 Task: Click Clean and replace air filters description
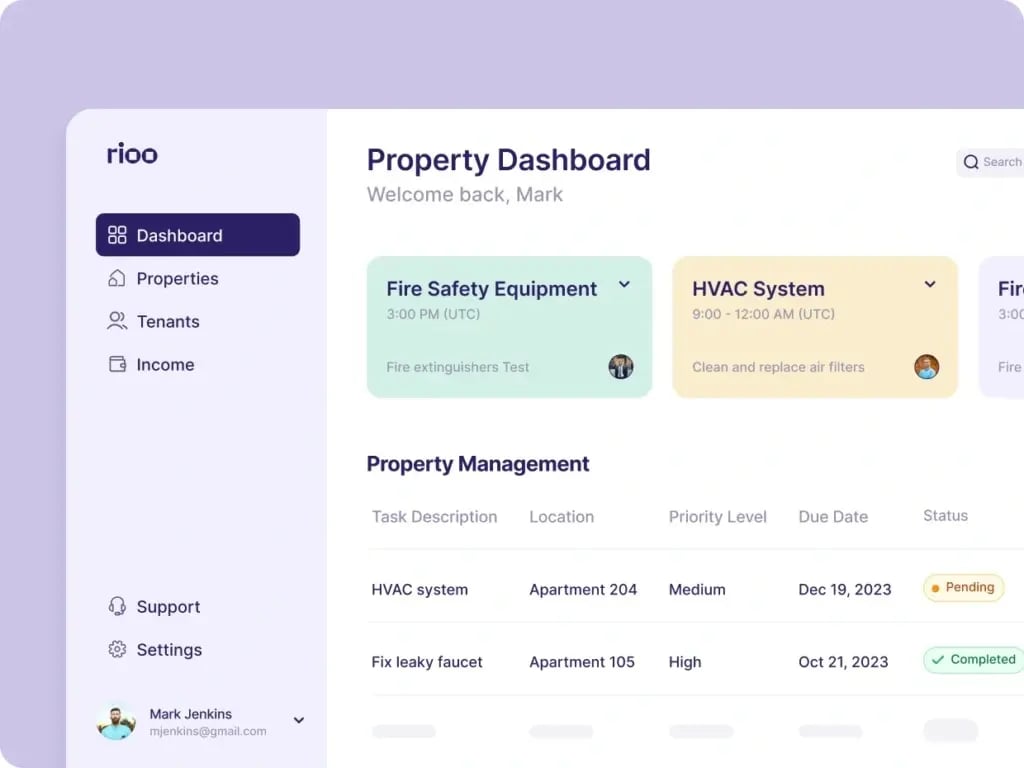(x=778, y=367)
